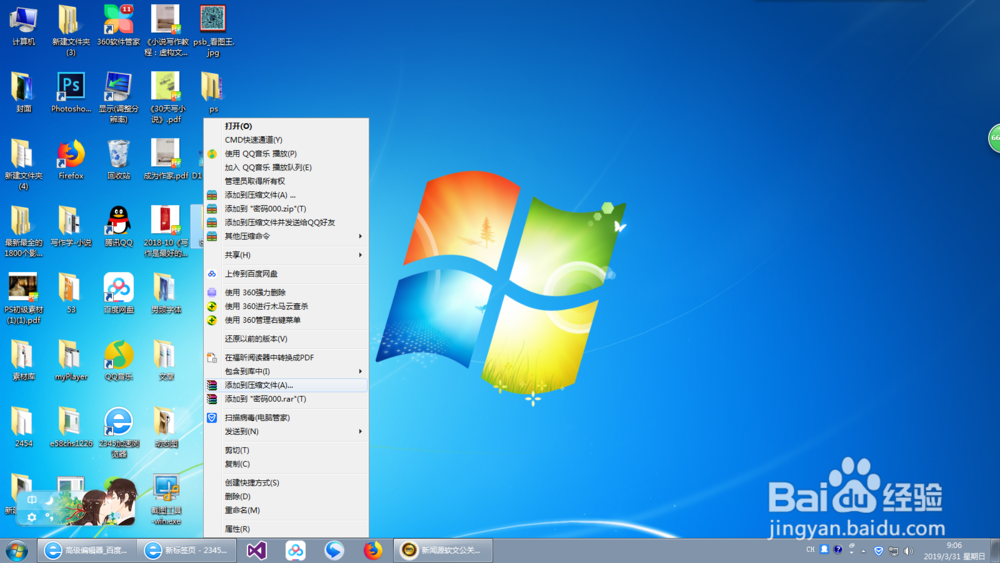Select the Photoshop desktop shortcut

(x=71, y=92)
